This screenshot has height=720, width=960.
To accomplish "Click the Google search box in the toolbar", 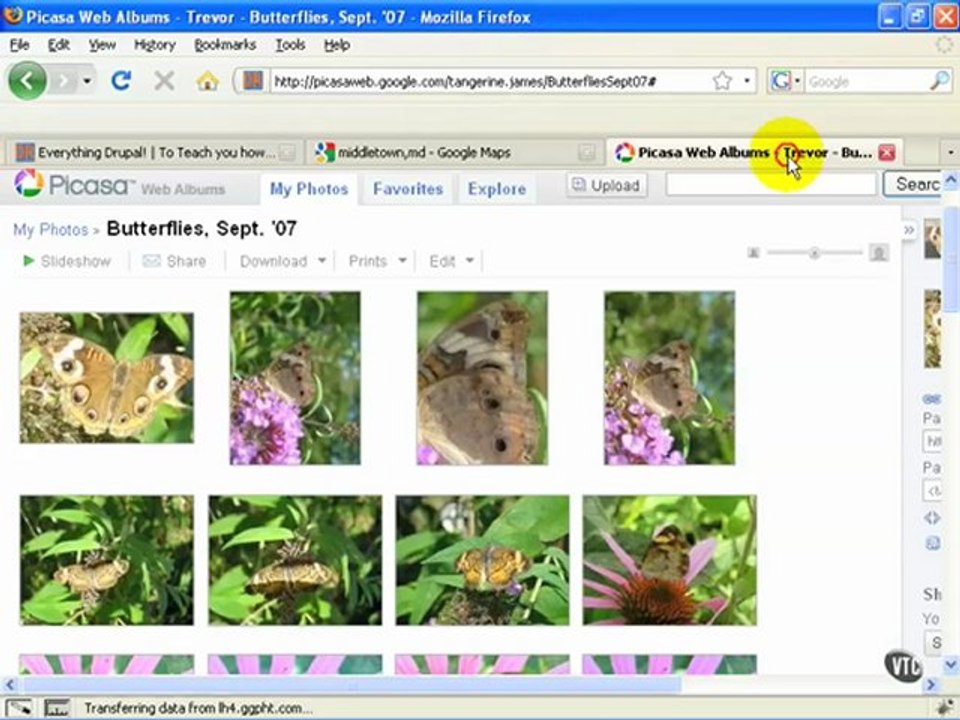I will click(865, 81).
